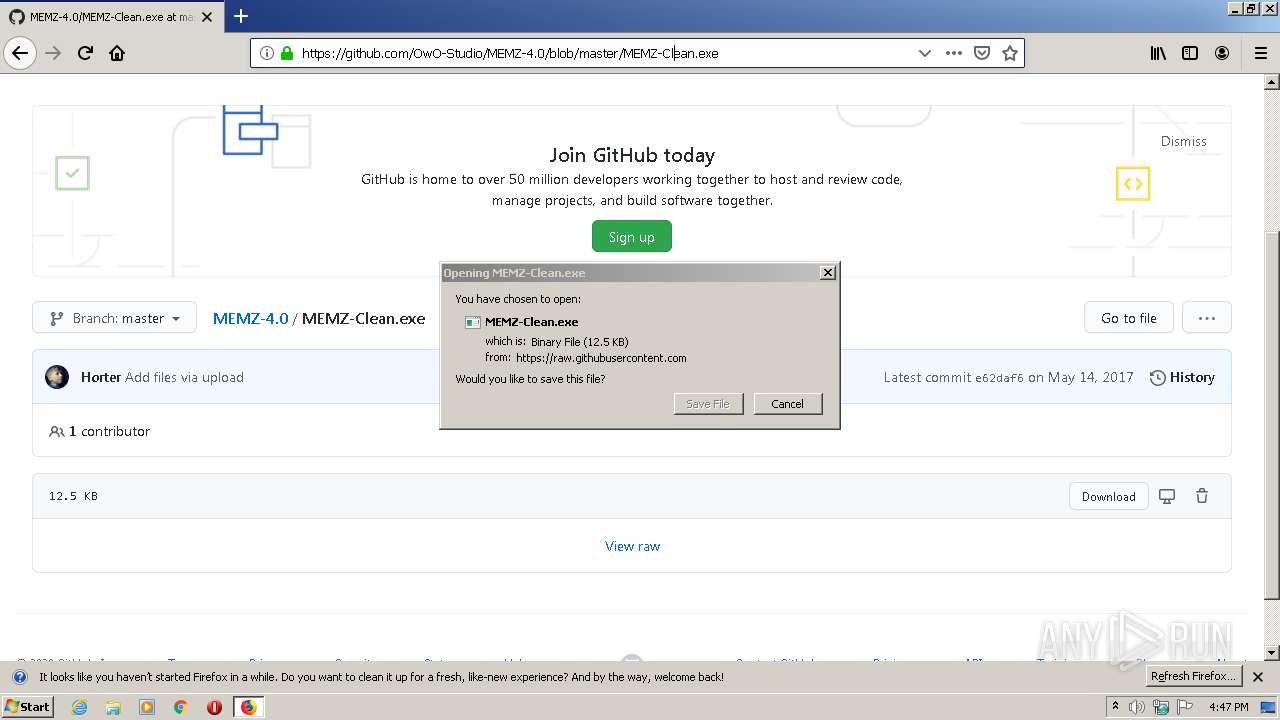This screenshot has width=1280, height=720.
Task: Cancel the MEMZ-Clean.exe download dialog
Action: [787, 403]
